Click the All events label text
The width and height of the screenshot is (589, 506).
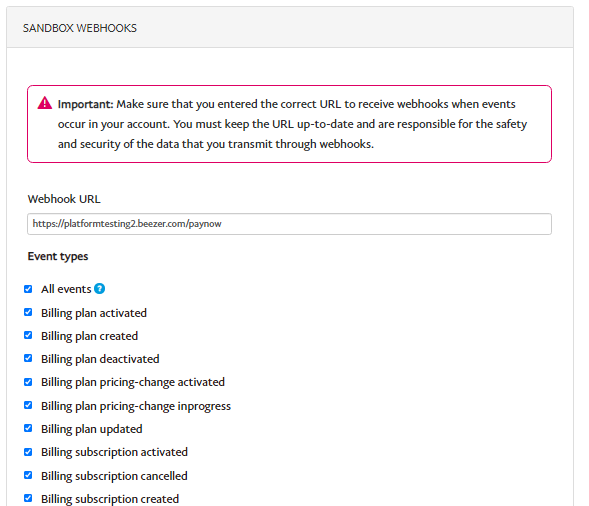[x=66, y=289]
